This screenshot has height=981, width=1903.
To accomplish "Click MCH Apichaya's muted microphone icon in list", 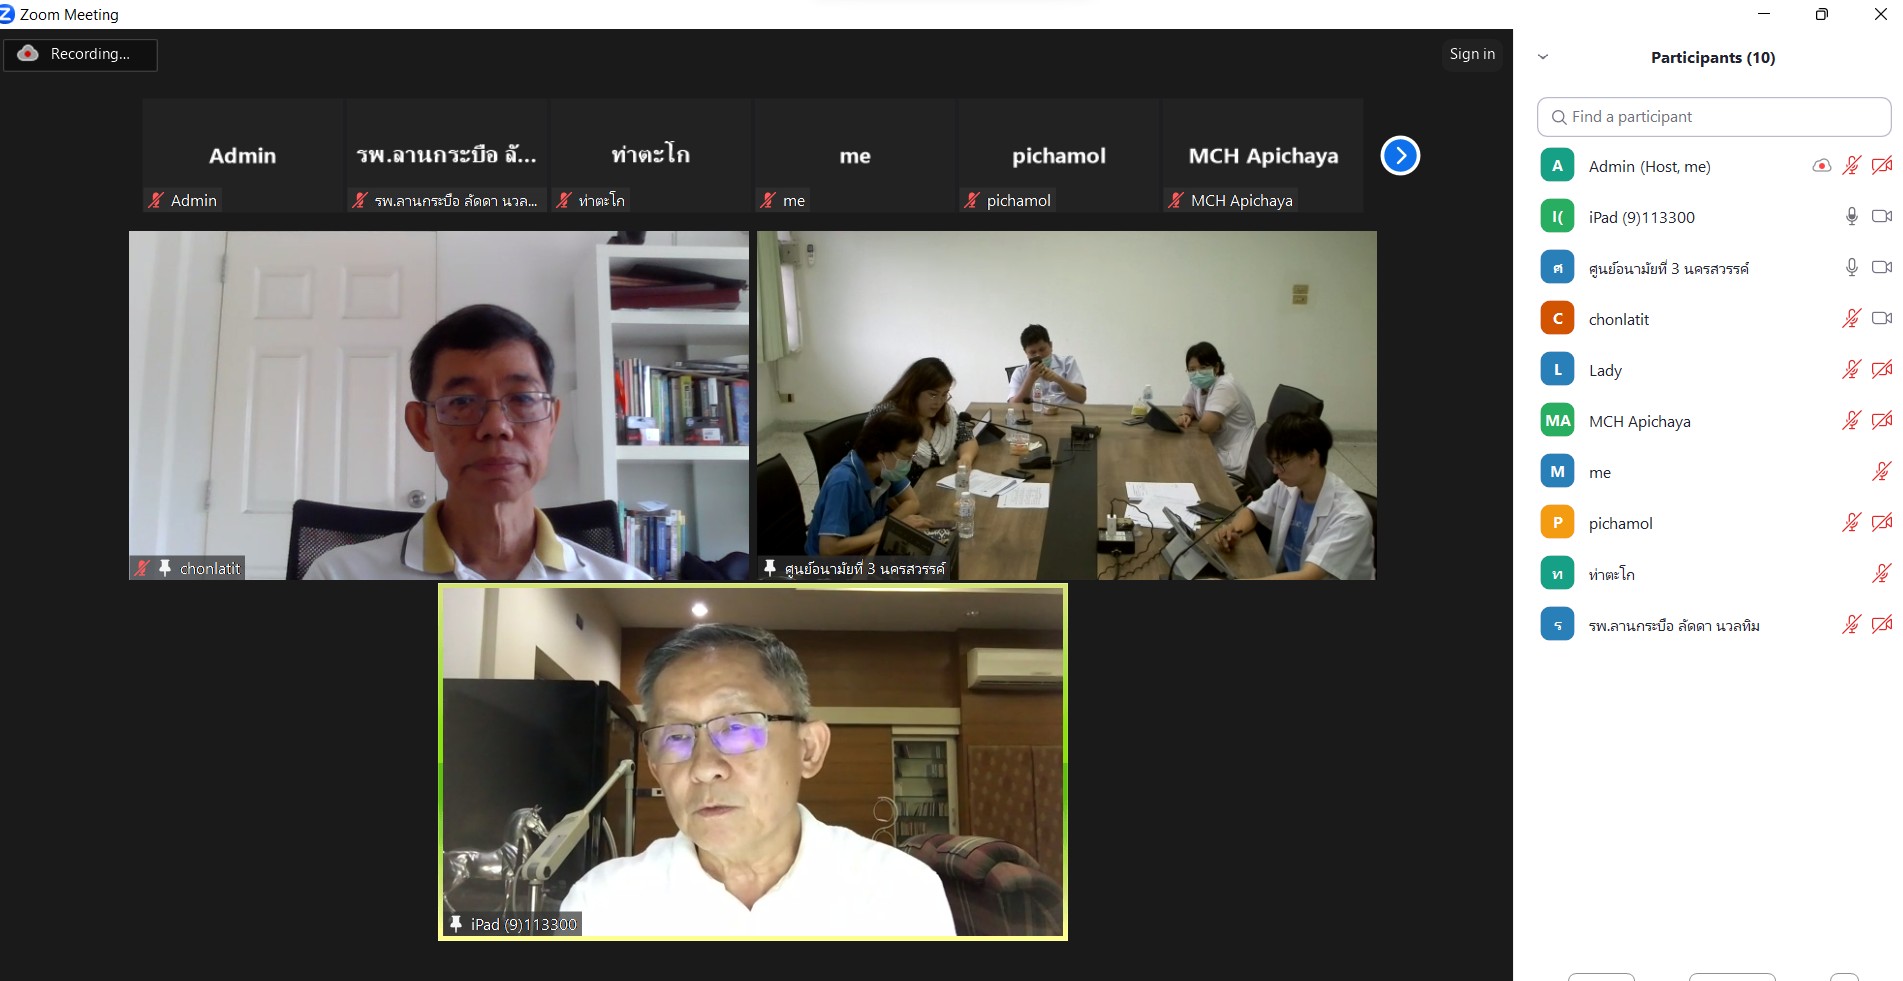I will [1851, 421].
